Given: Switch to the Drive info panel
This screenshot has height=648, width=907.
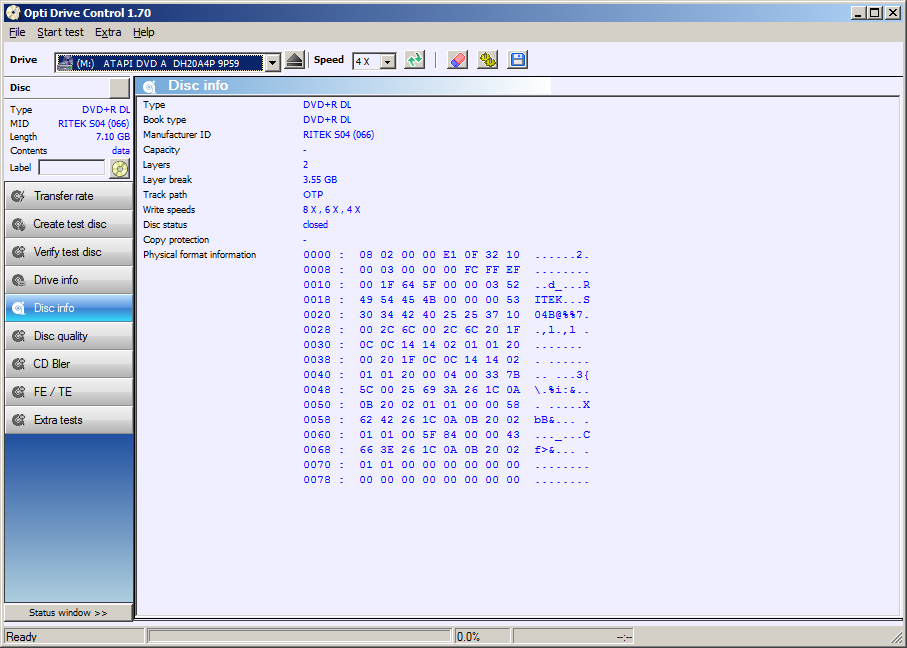Looking at the screenshot, I should point(69,280).
